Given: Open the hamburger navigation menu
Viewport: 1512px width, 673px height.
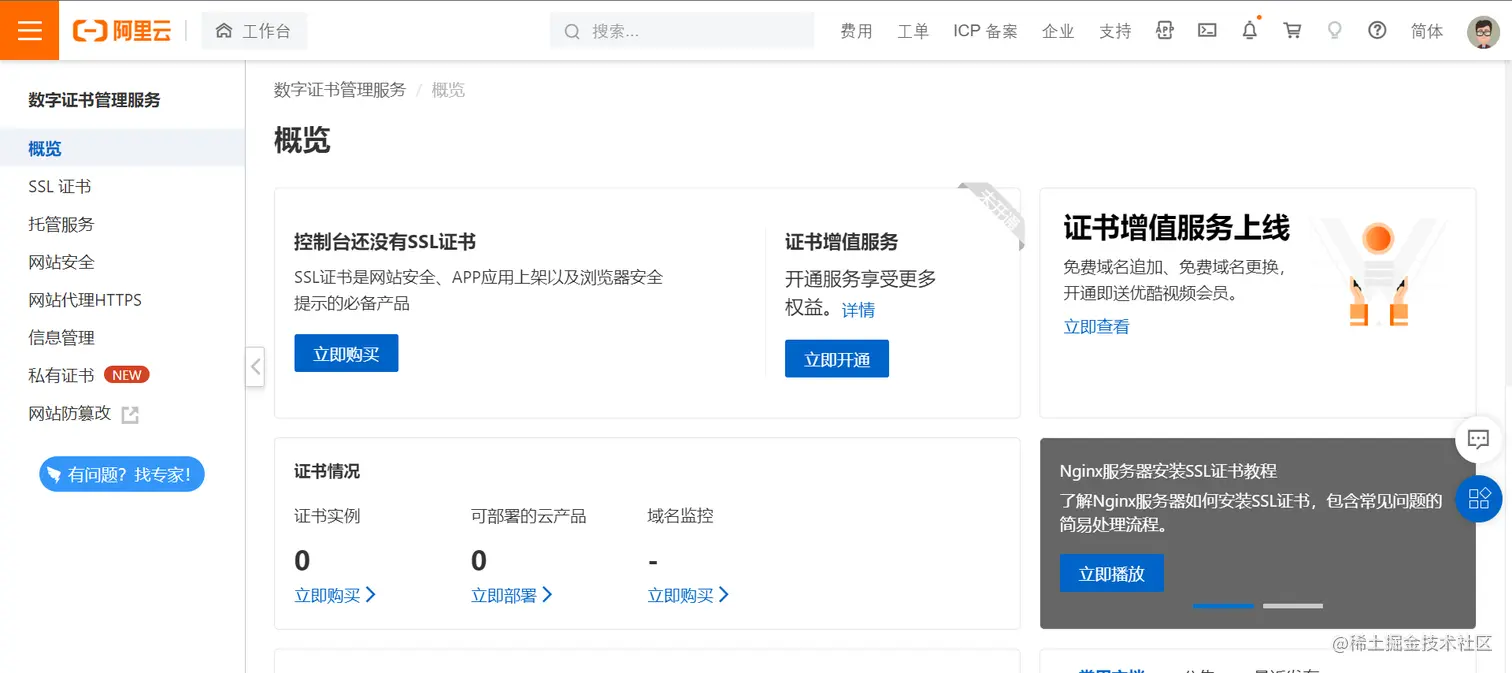Looking at the screenshot, I should (30, 30).
